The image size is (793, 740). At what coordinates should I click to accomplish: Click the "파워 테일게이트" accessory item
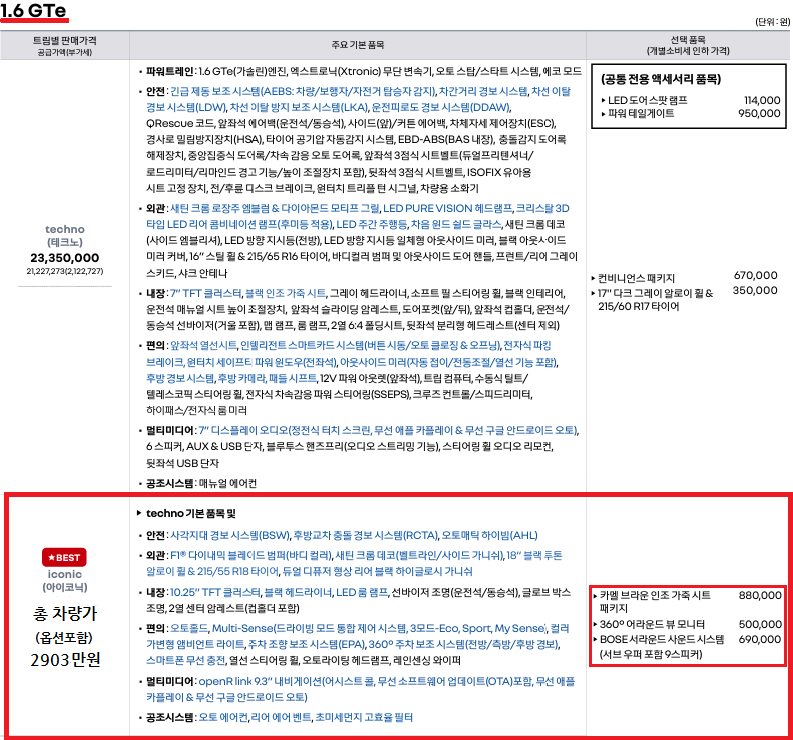pos(641,113)
